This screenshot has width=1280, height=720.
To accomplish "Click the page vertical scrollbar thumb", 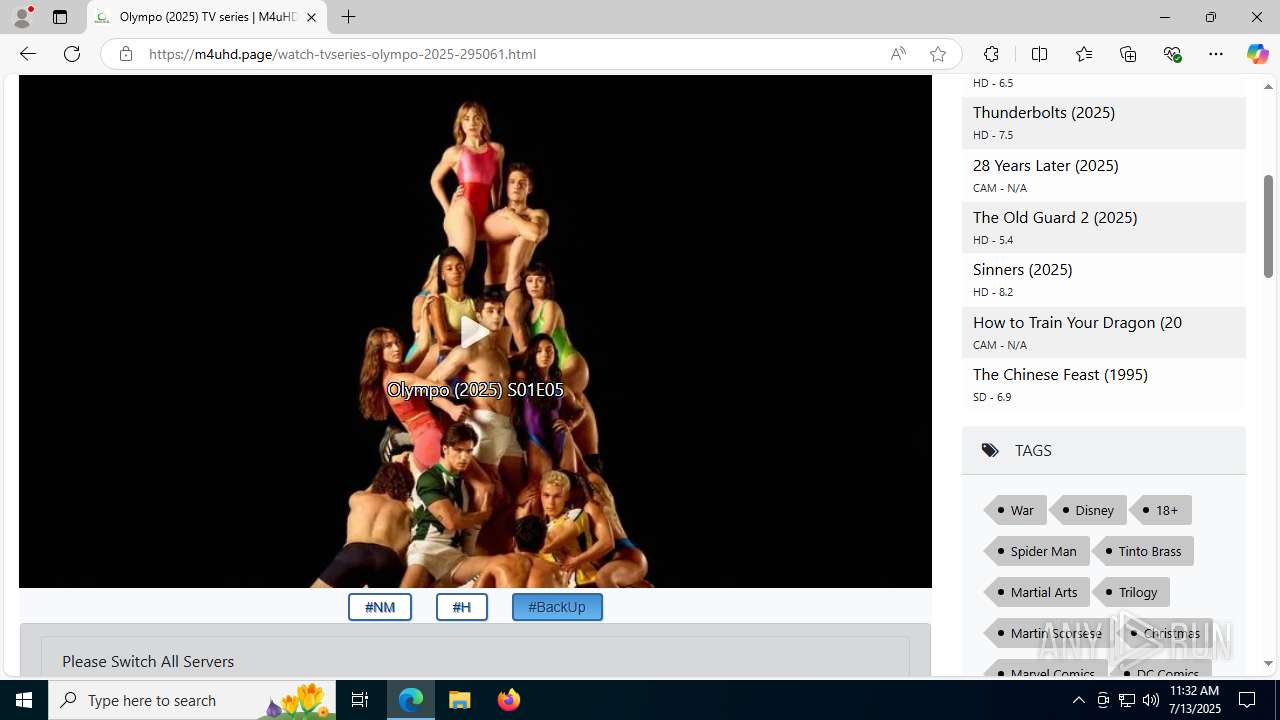I will click(x=1268, y=226).
